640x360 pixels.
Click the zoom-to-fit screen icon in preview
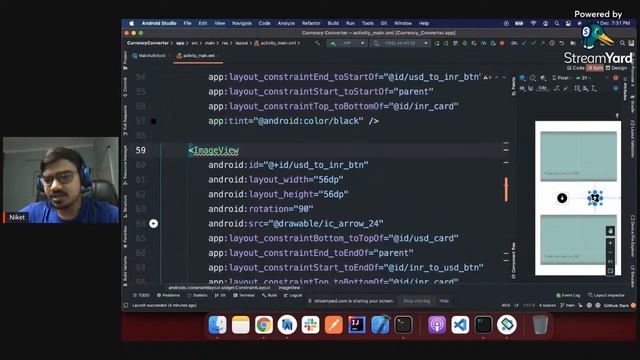click(x=610, y=270)
